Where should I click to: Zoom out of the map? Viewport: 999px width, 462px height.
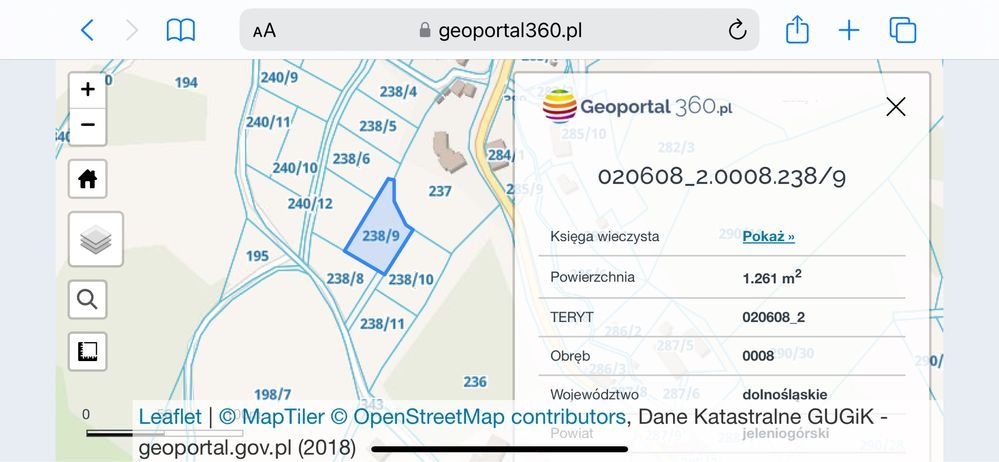pos(88,126)
